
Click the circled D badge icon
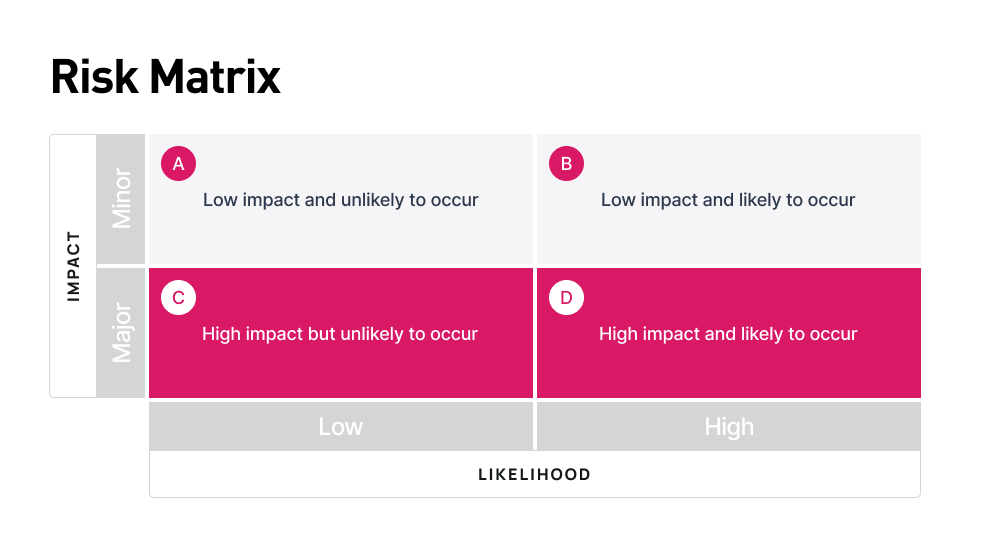click(x=566, y=298)
